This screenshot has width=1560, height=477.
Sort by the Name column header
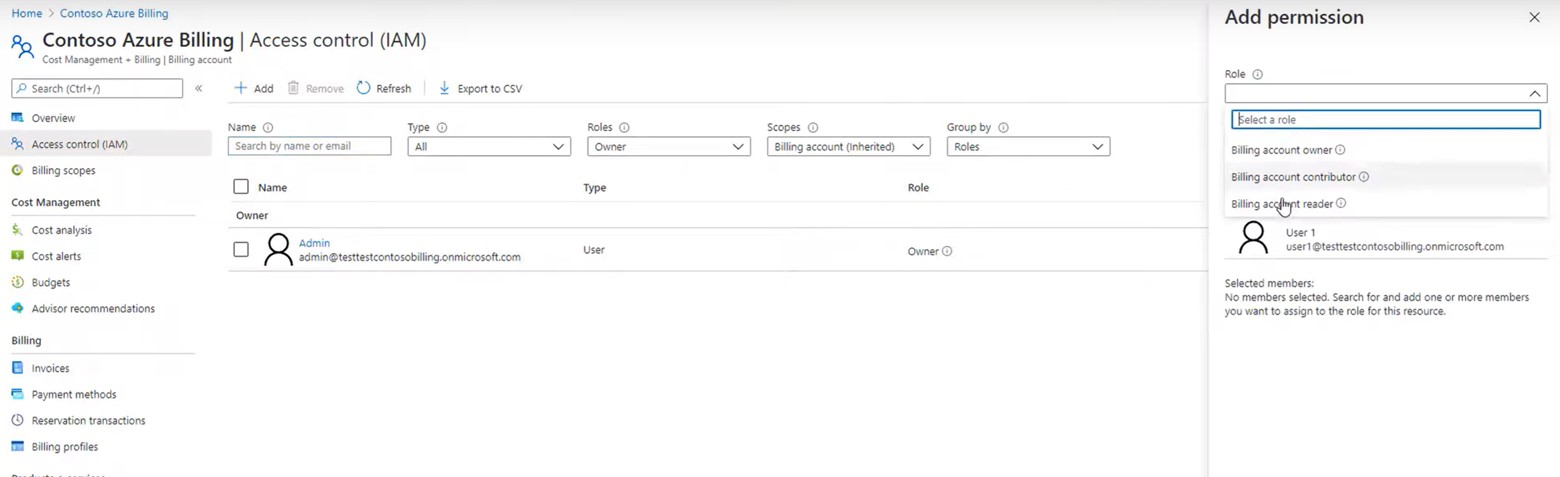272,187
